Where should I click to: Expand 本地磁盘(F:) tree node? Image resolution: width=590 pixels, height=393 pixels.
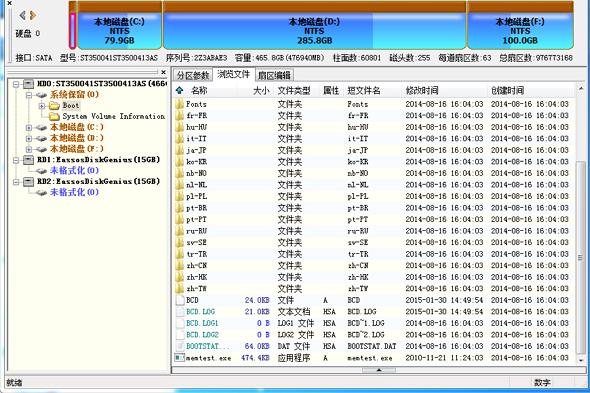[29, 149]
